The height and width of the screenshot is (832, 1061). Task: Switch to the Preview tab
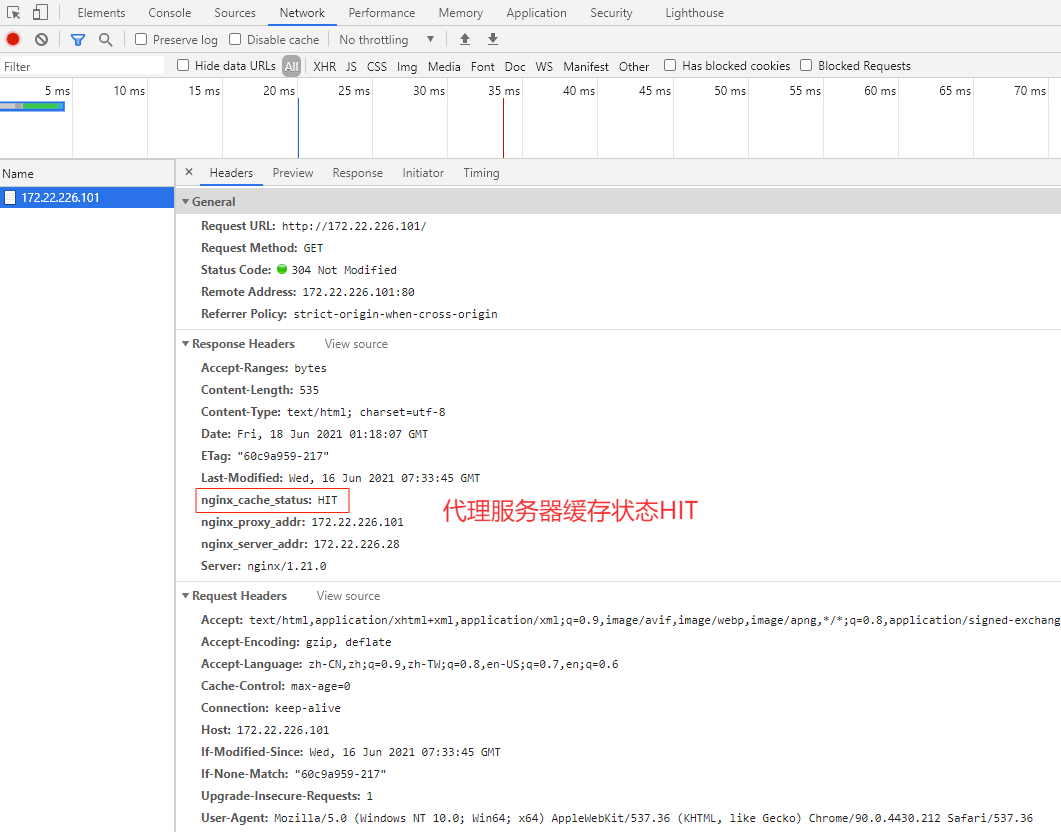[293, 172]
